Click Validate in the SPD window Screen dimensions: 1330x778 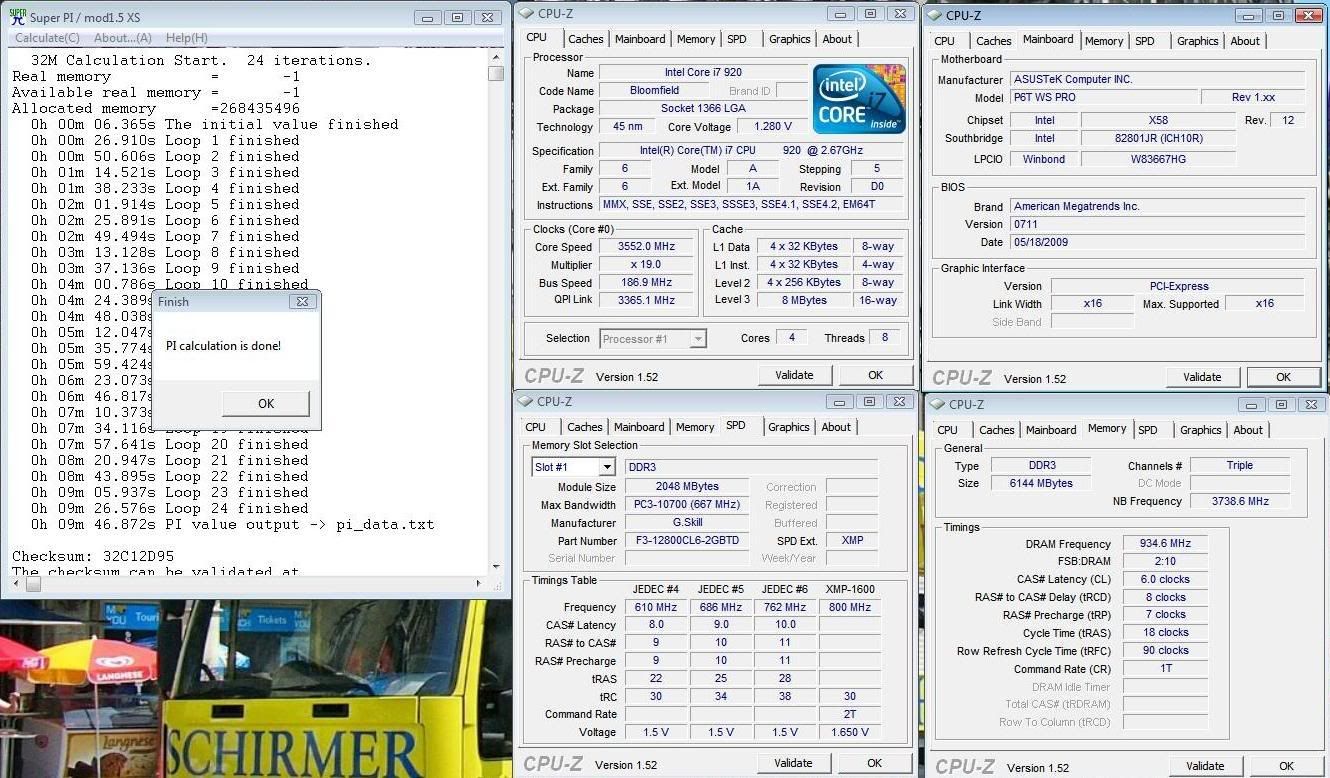793,763
